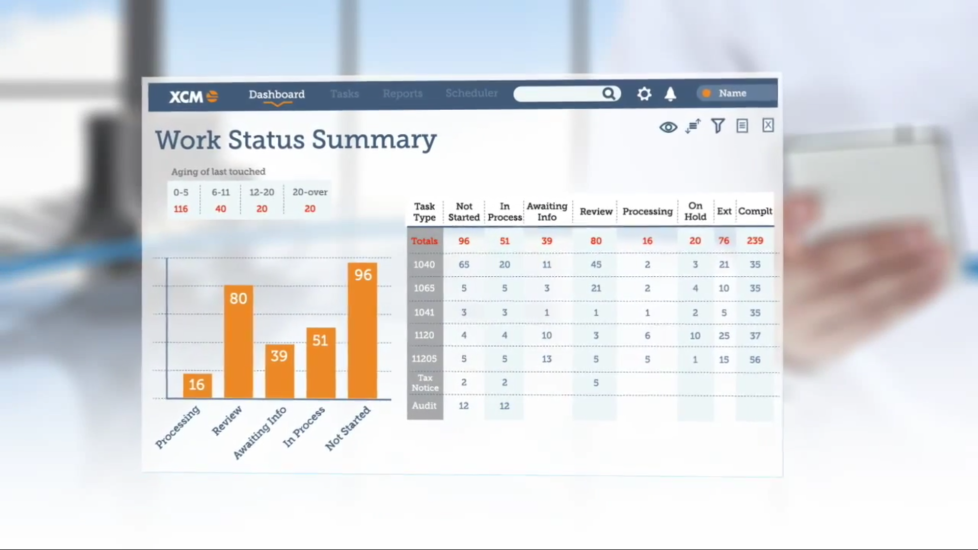The height and width of the screenshot is (550, 978).
Task: Open the Tasks tab
Action: pos(344,94)
